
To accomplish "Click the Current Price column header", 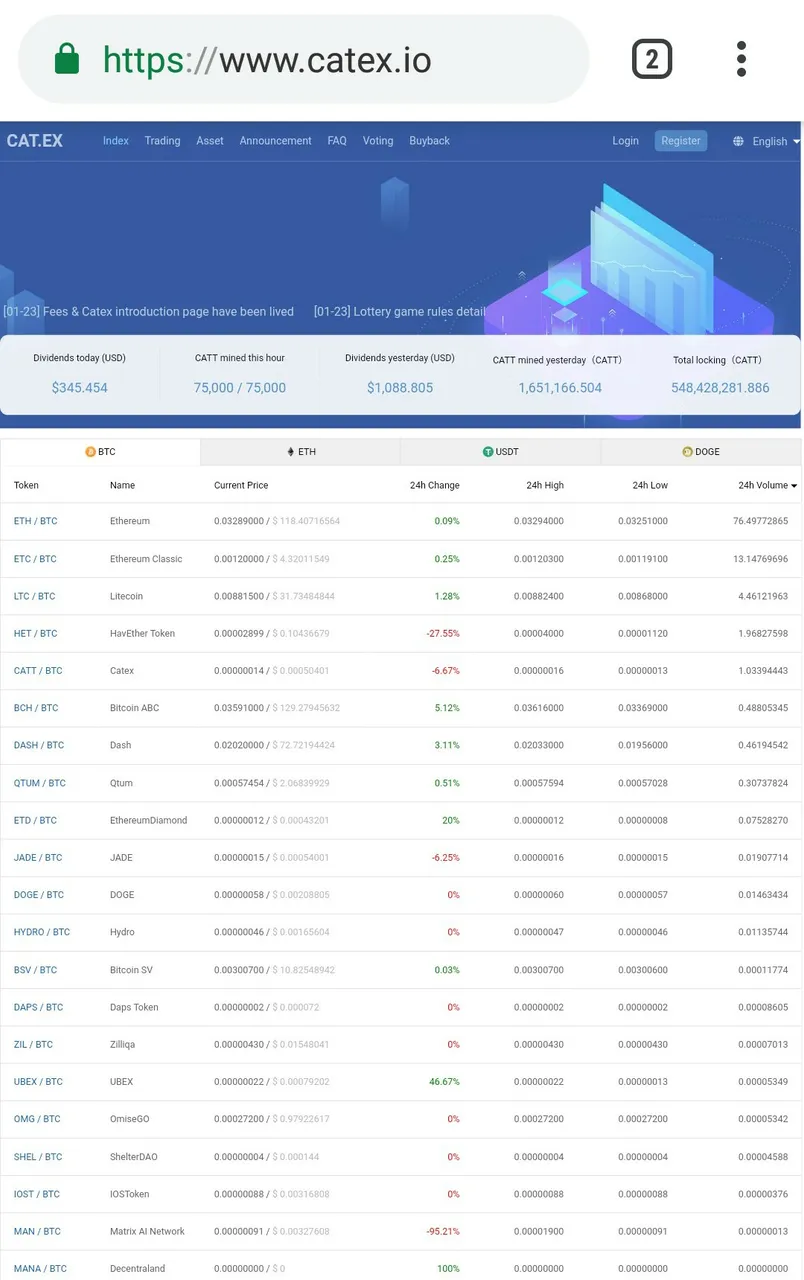I will click(x=241, y=486).
